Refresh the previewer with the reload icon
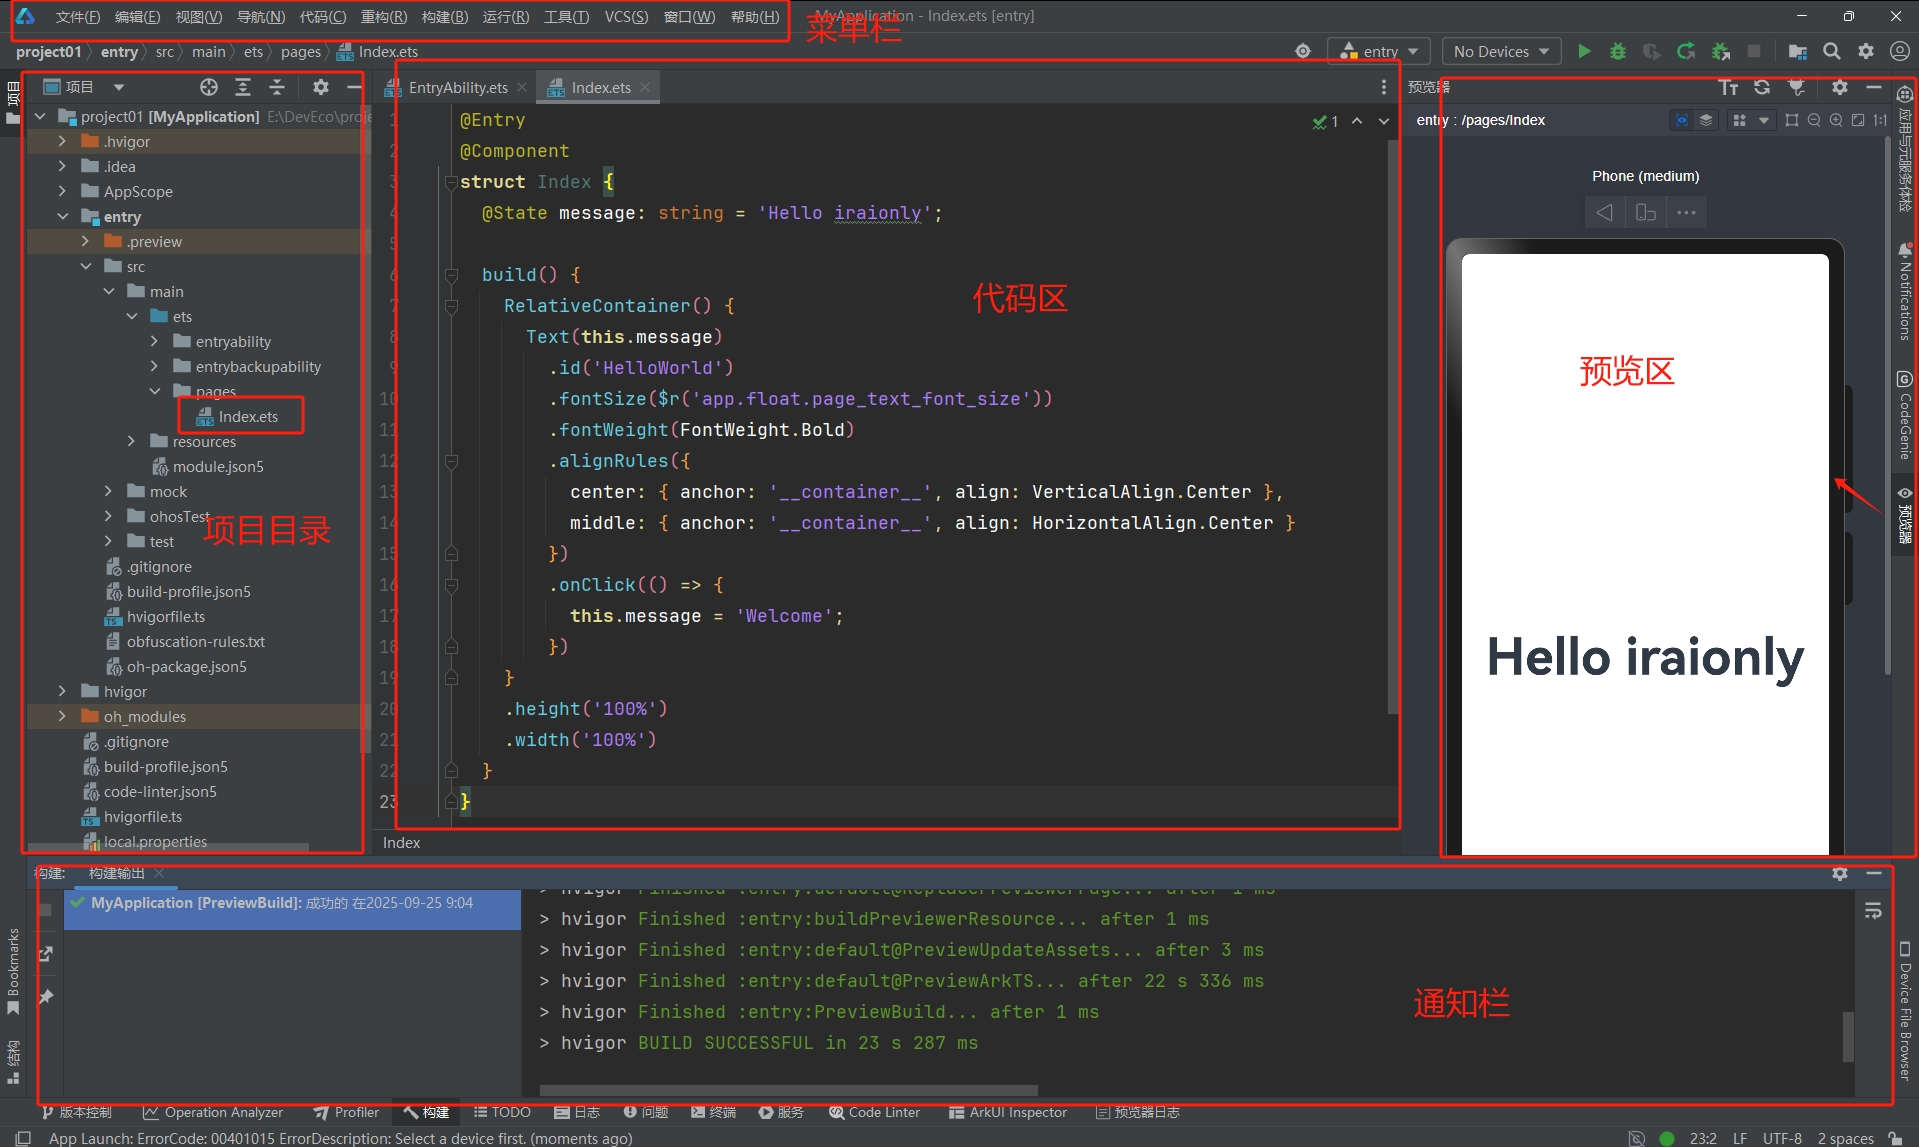Viewport: 1919px width, 1147px height. (x=1762, y=88)
